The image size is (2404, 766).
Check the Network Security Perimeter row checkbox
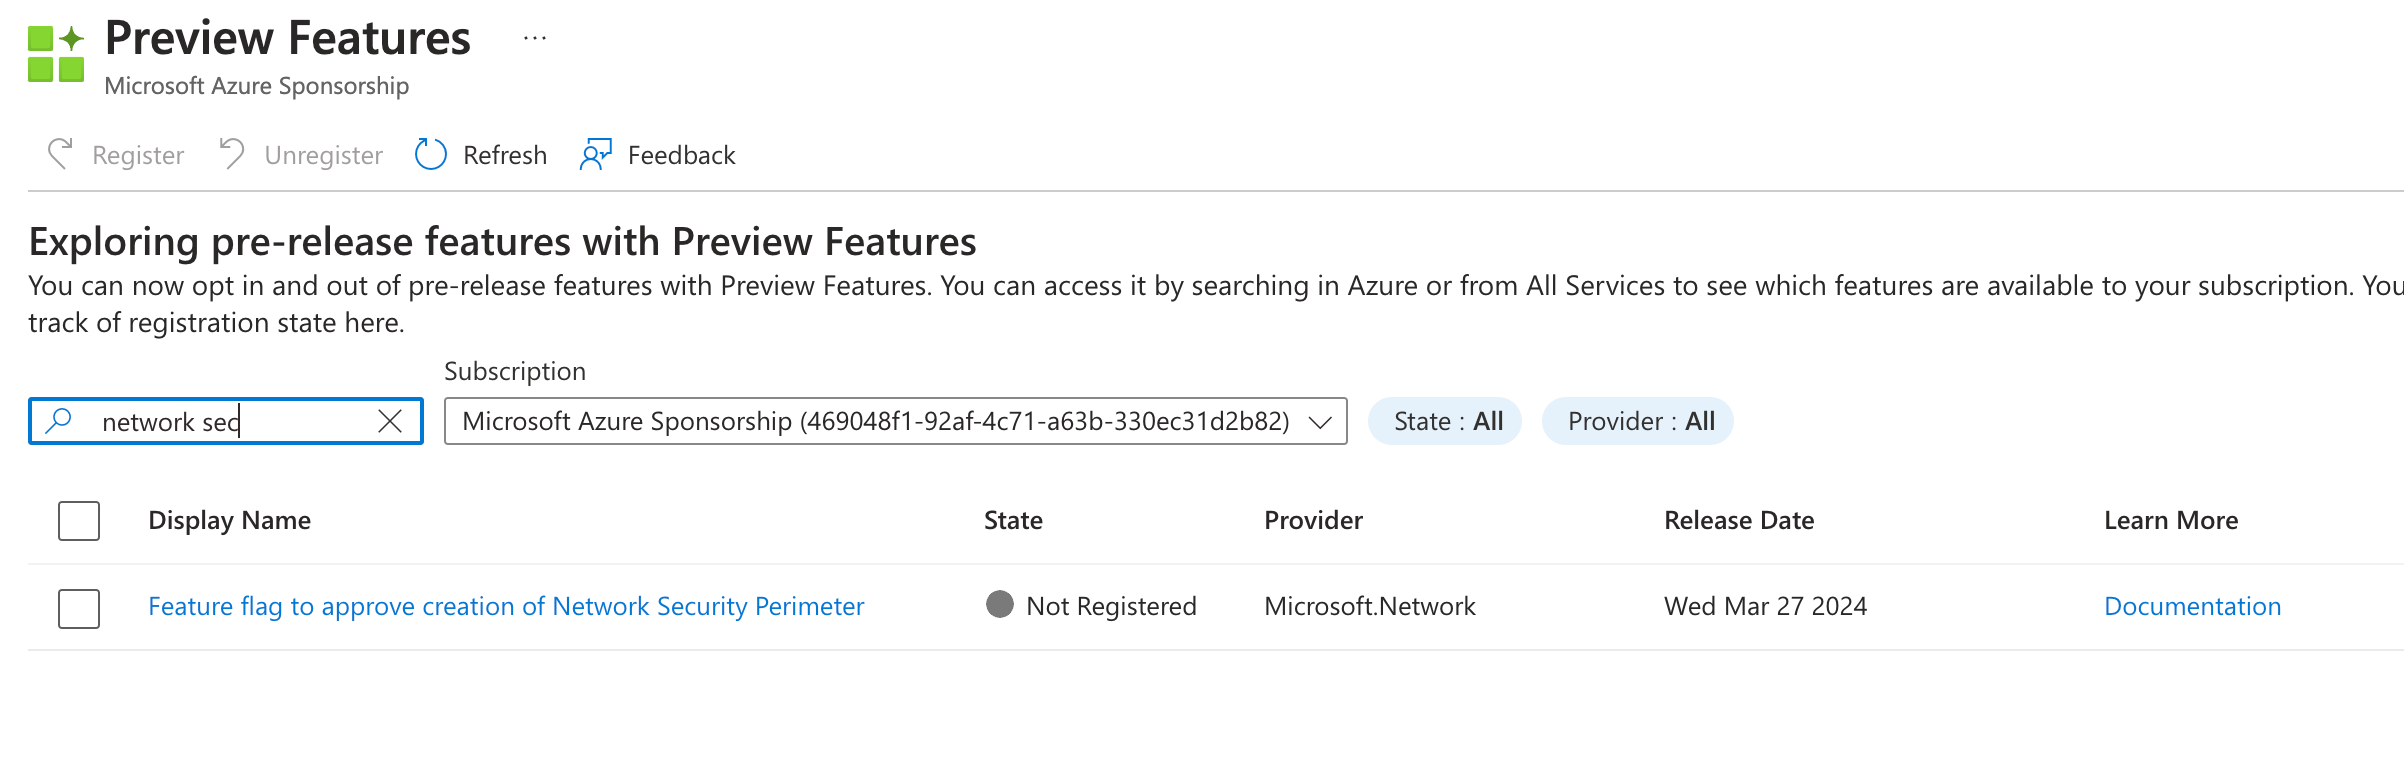pos(79,608)
